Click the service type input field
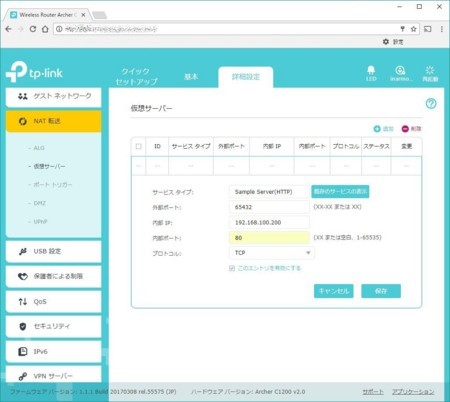450x402 pixels. tap(269, 192)
